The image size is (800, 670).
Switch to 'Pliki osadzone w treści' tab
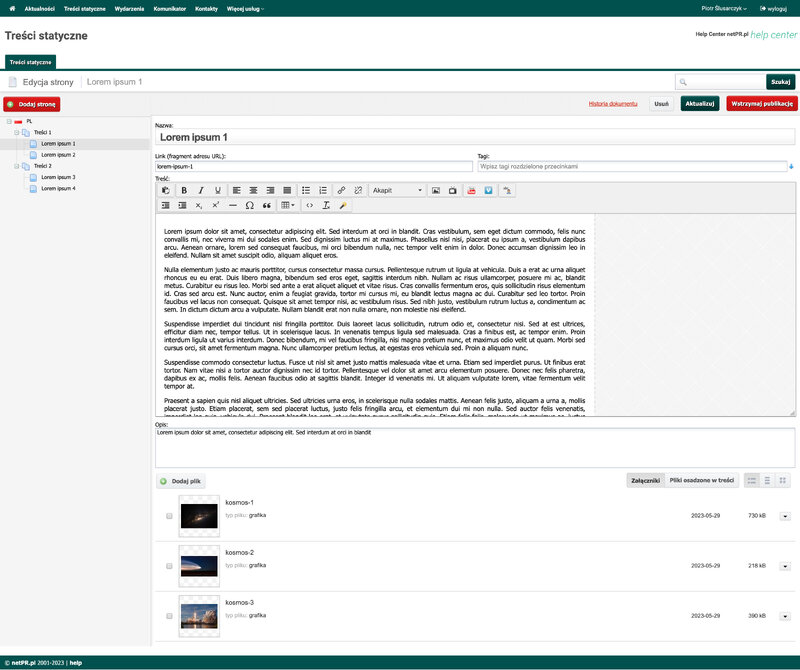pos(701,481)
